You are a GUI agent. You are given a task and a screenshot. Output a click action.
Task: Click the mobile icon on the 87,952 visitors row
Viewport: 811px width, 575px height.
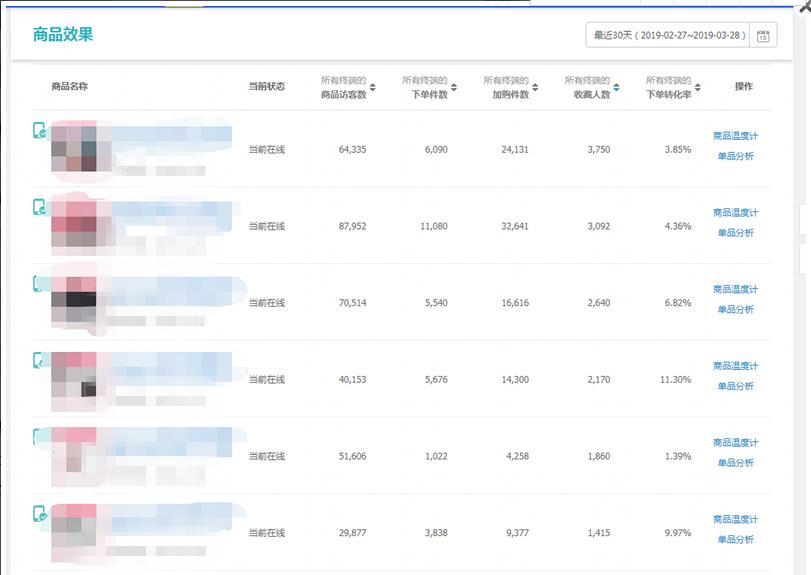40,207
